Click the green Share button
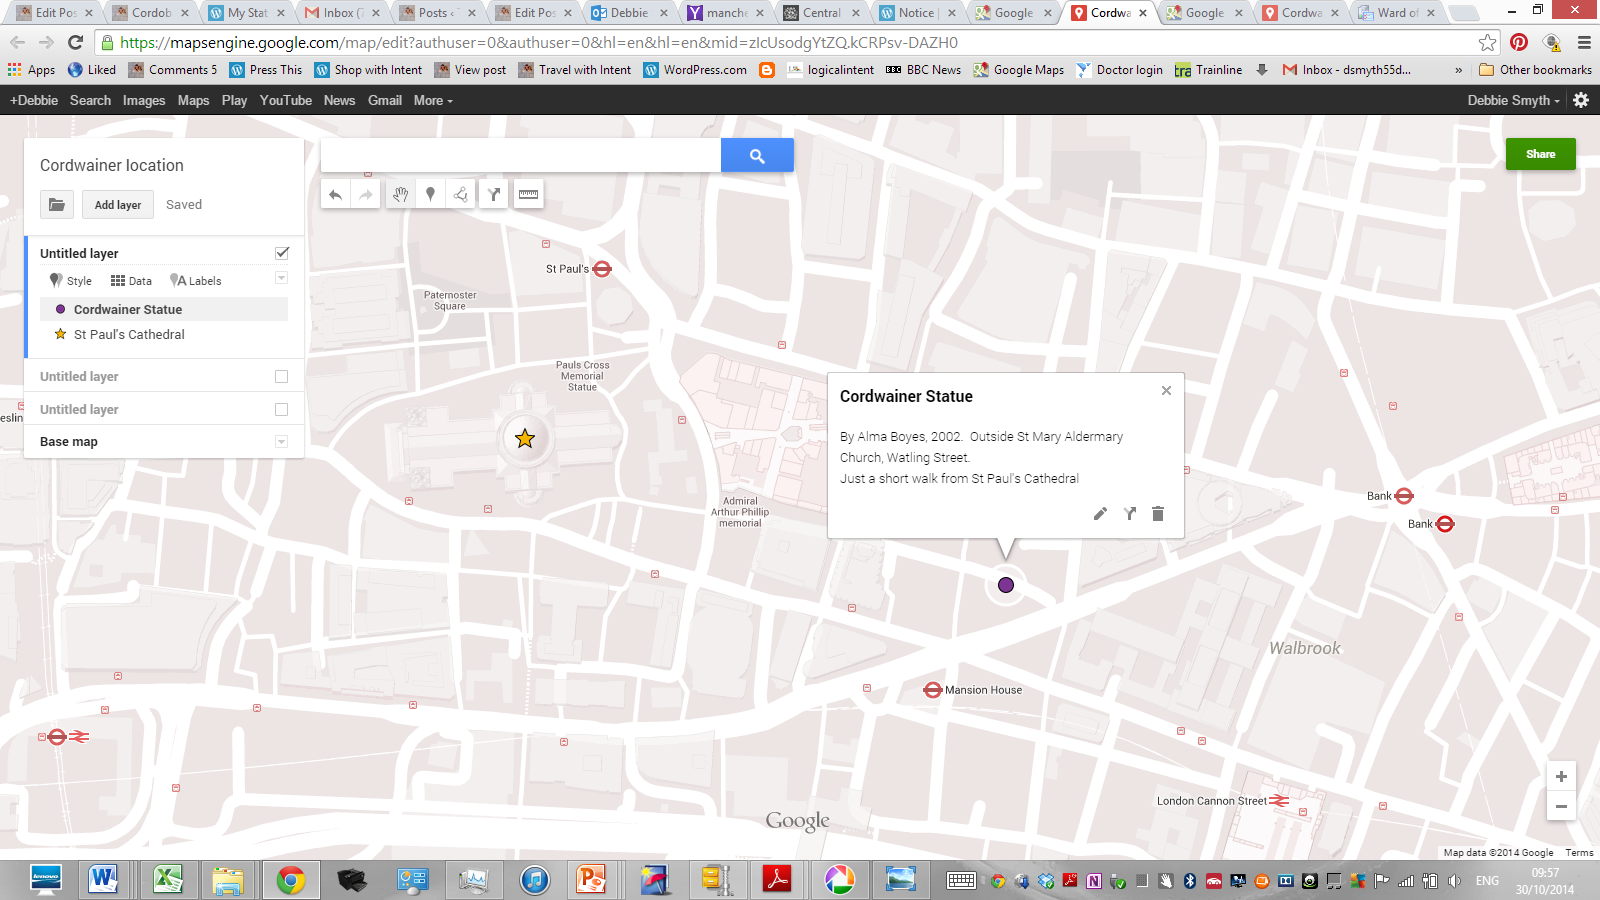Viewport: 1600px width, 900px height. pos(1540,154)
